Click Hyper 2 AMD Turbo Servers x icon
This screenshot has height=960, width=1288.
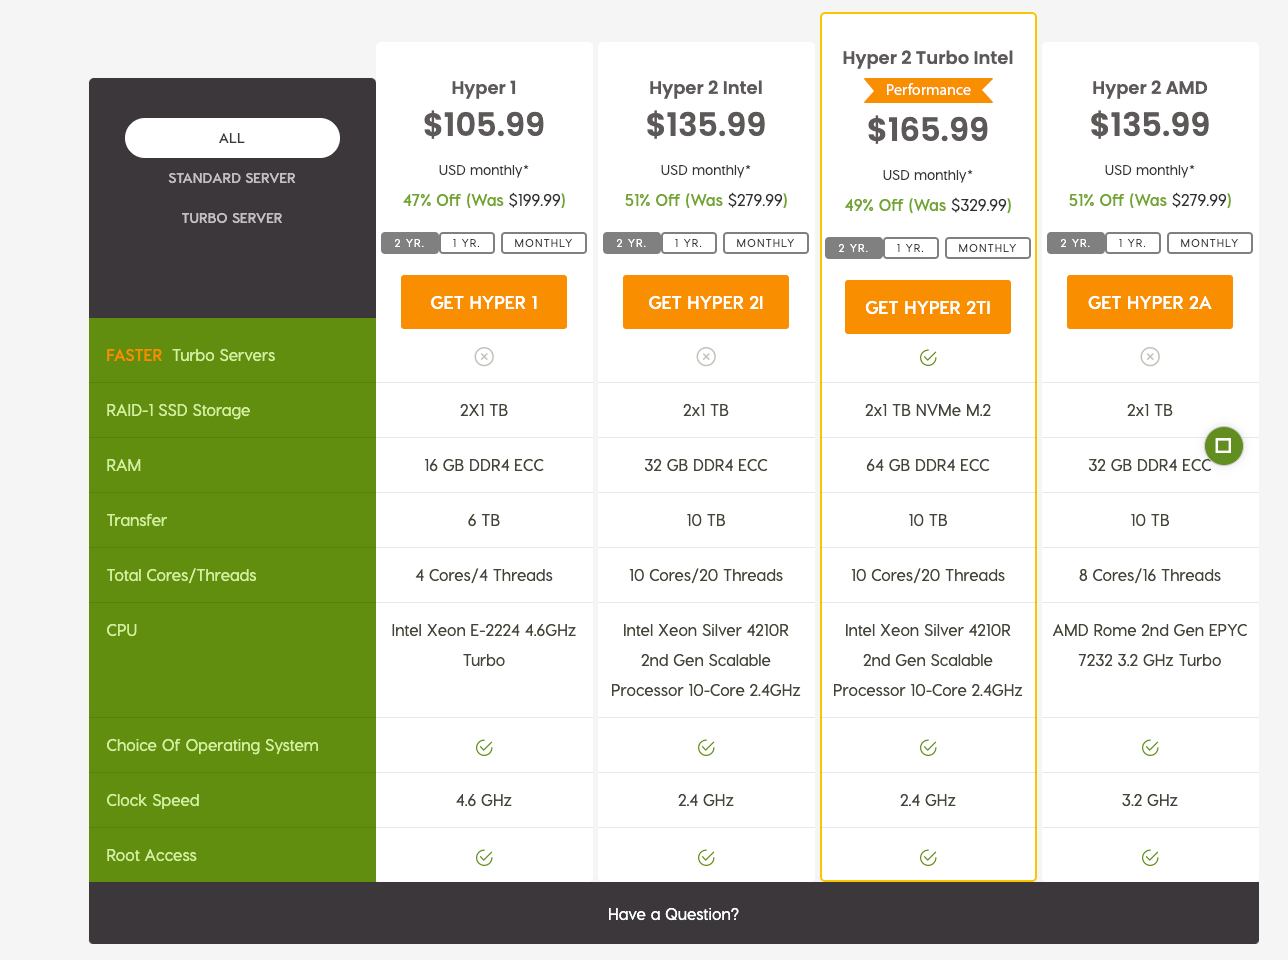(x=1150, y=357)
